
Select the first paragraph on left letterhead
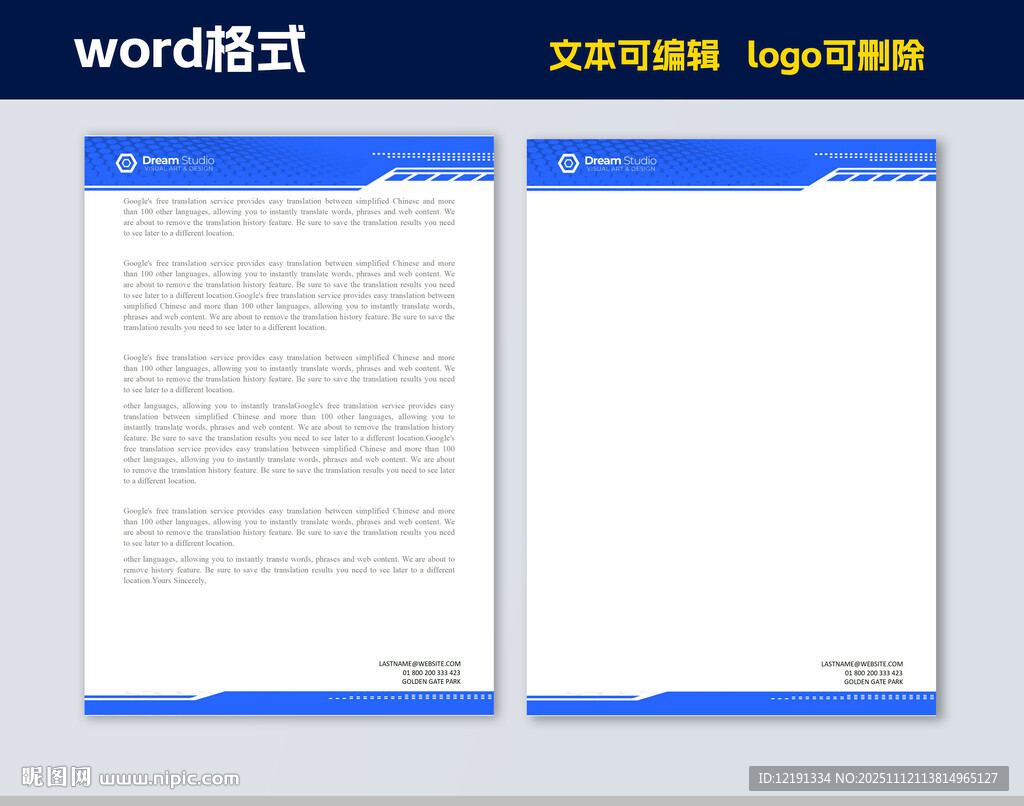pyautogui.click(x=288, y=218)
